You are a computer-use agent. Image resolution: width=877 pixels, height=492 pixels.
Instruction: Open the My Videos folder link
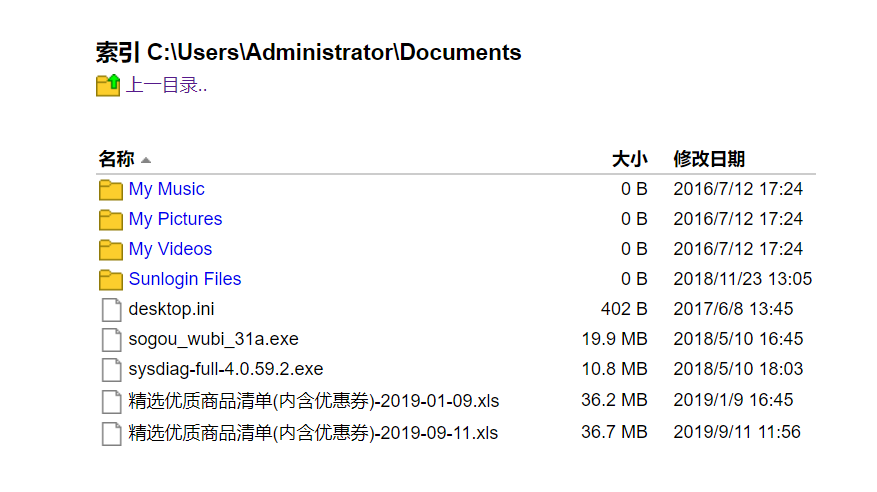click(170, 249)
